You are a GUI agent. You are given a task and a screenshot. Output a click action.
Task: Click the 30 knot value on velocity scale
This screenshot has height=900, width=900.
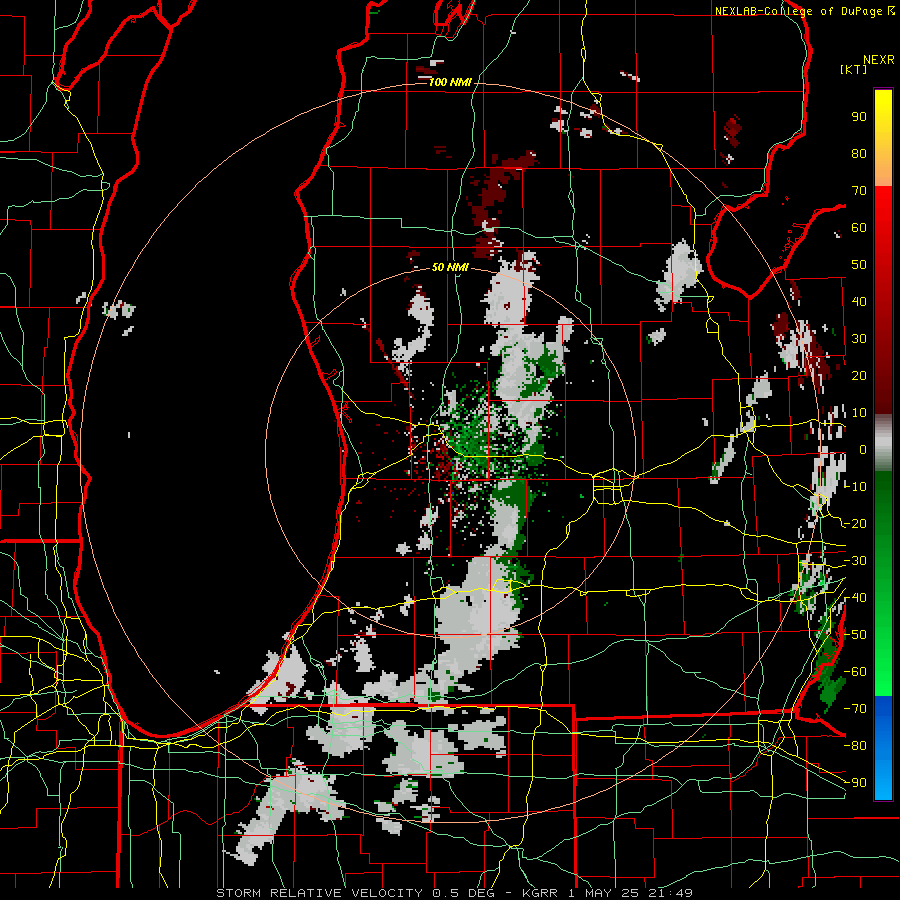point(859,339)
